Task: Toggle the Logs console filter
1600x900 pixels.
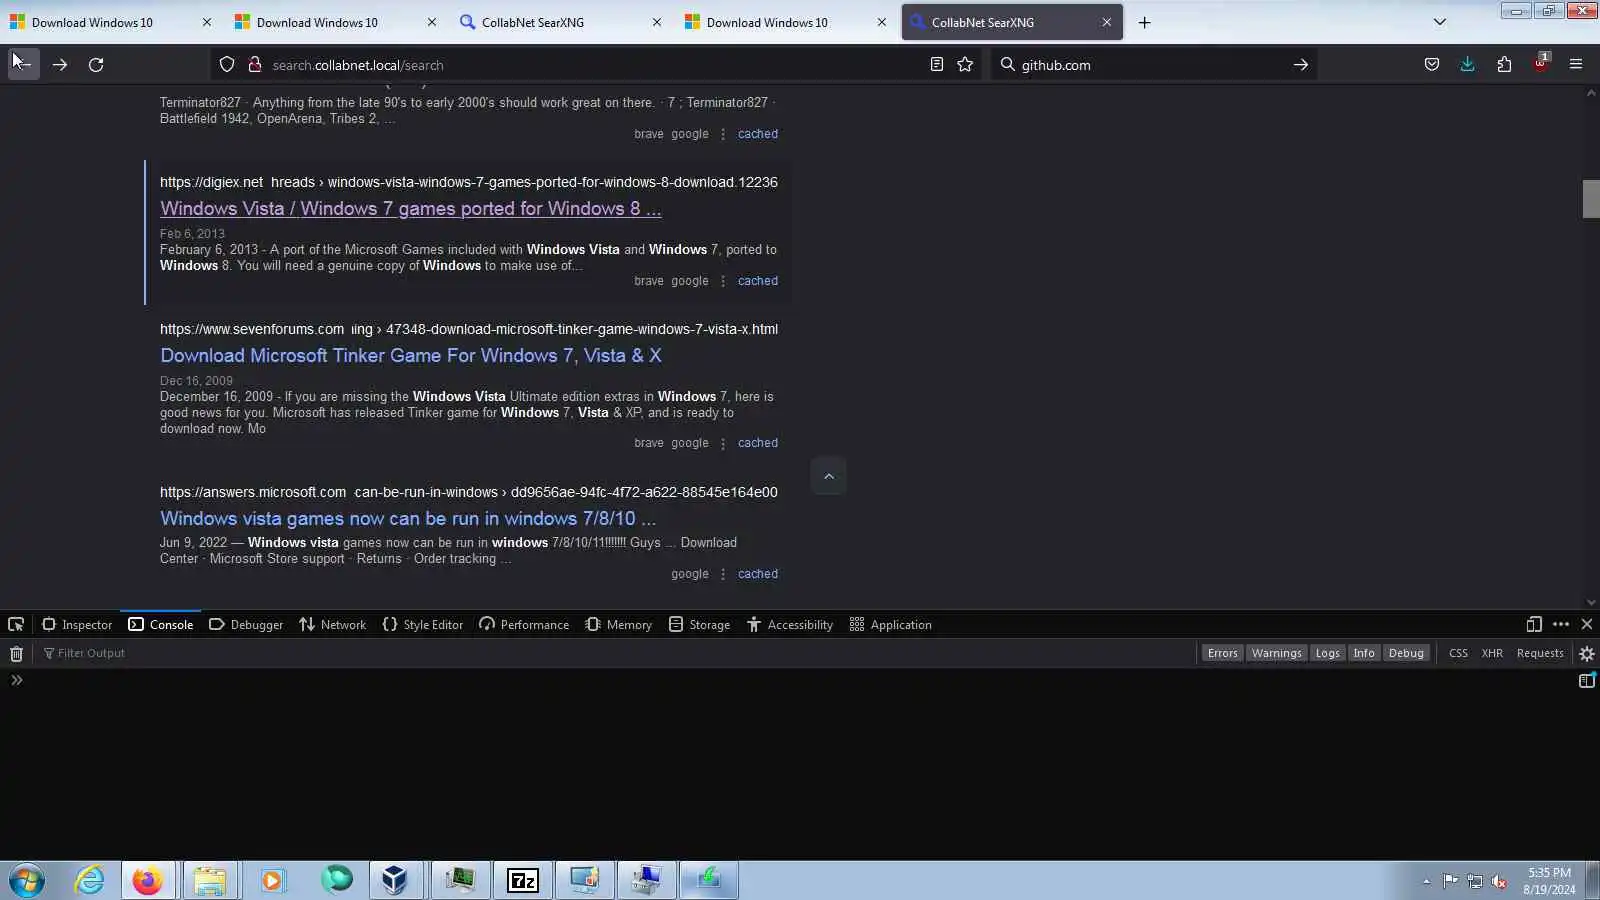Action: click(x=1327, y=654)
